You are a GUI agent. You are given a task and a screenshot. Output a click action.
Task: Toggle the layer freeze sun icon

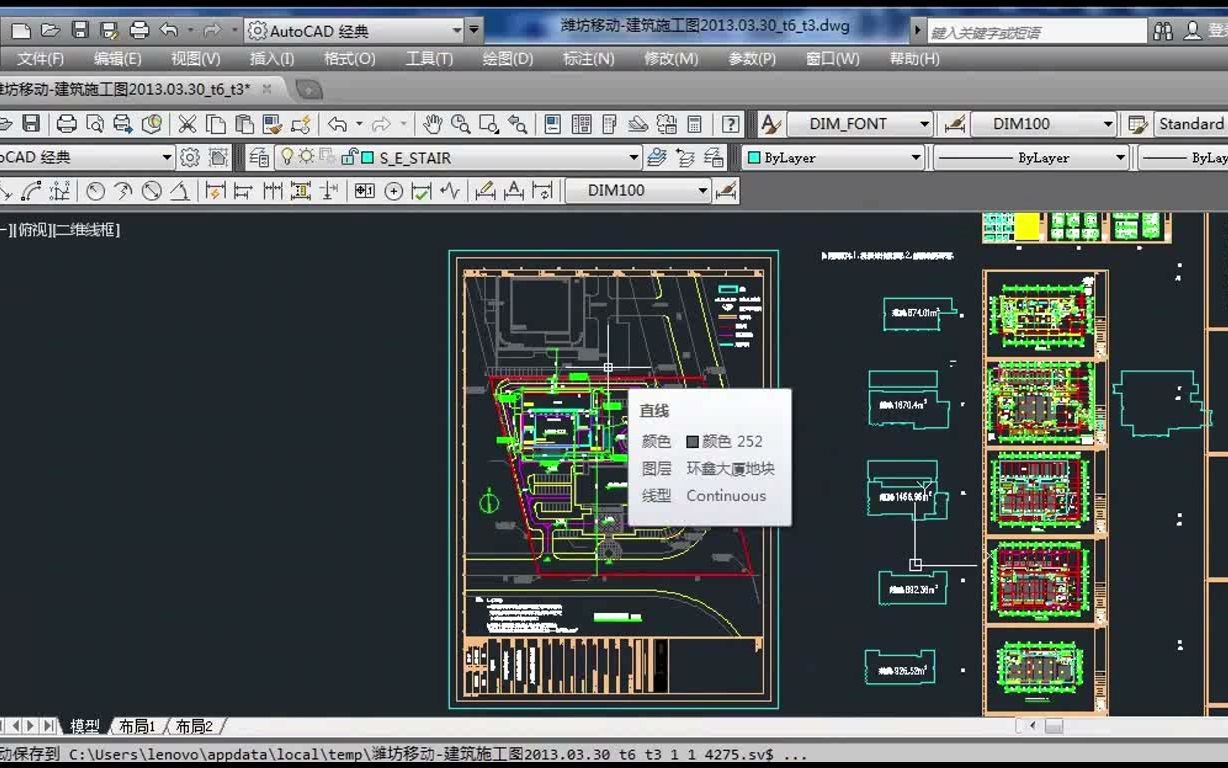pos(306,157)
